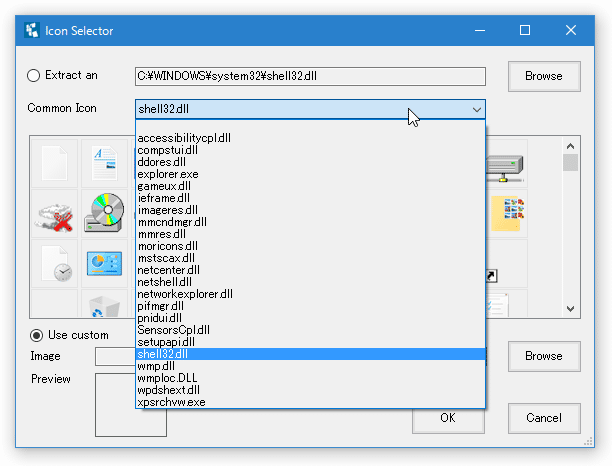Image resolution: width=612 pixels, height=466 pixels.
Task: Click icon grid scrollbar up arrow
Action: click(x=570, y=146)
